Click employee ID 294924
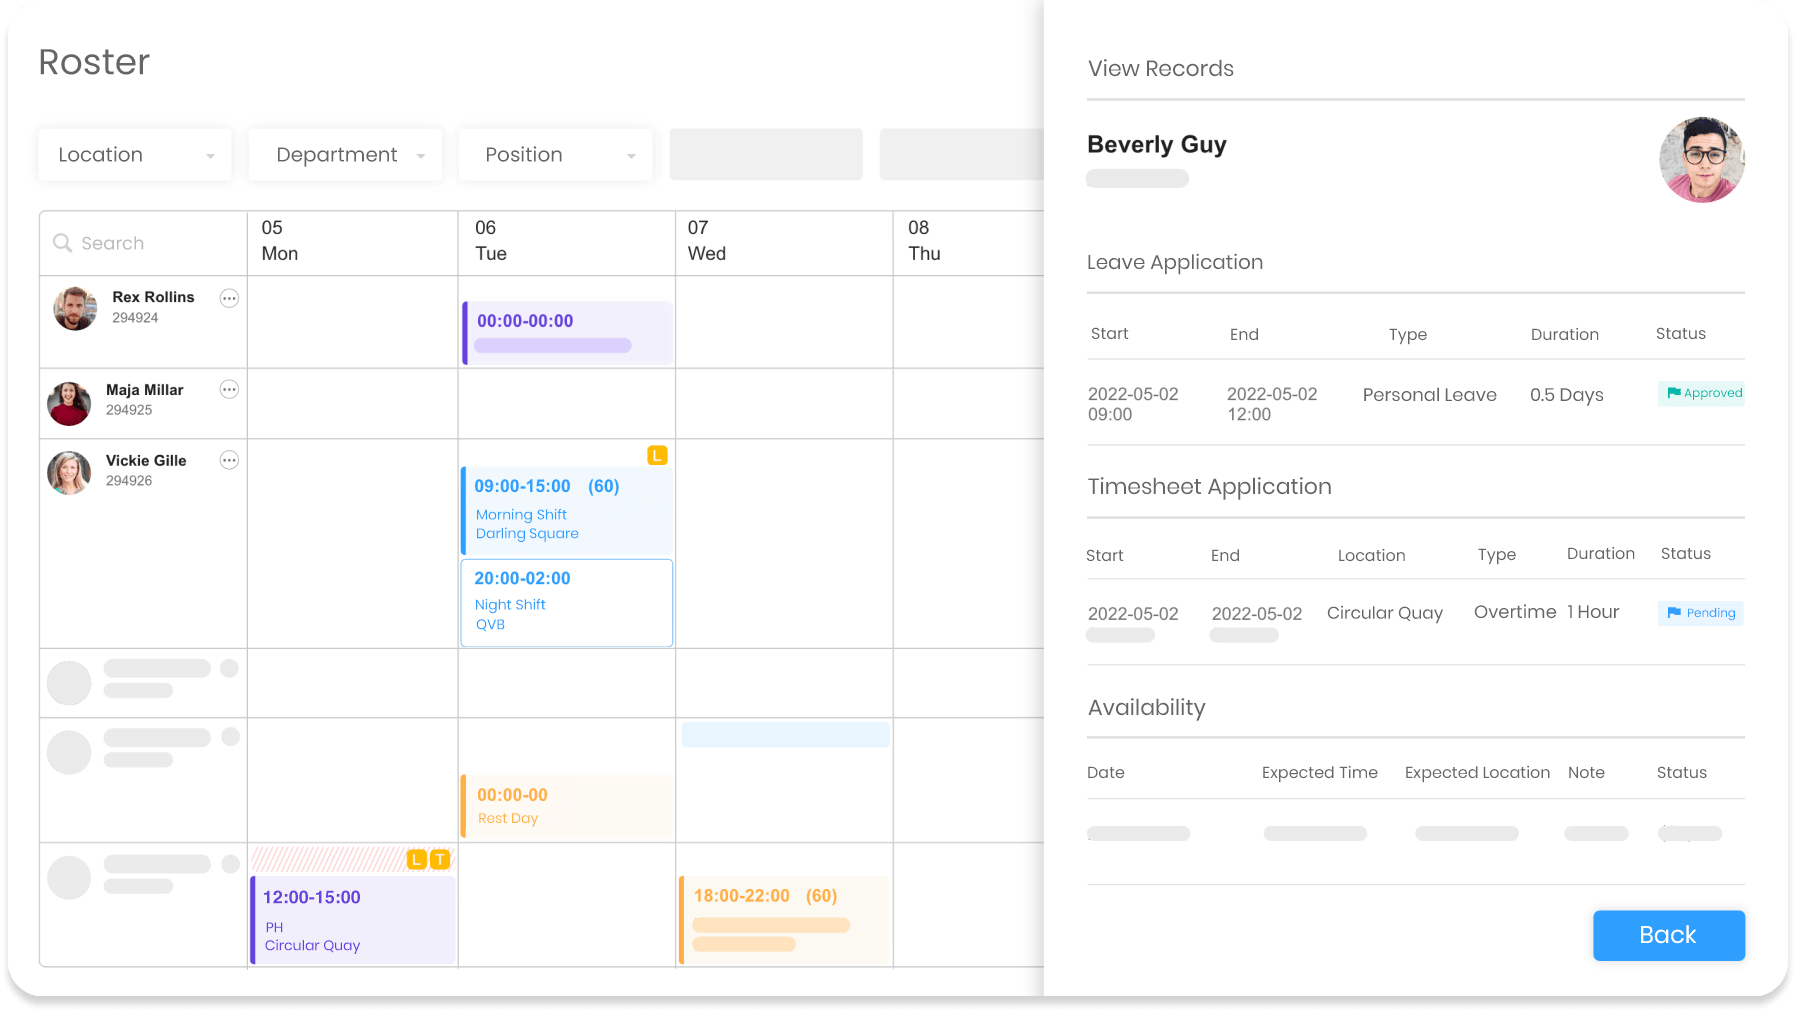This screenshot has width=1796, height=1012. tap(135, 318)
